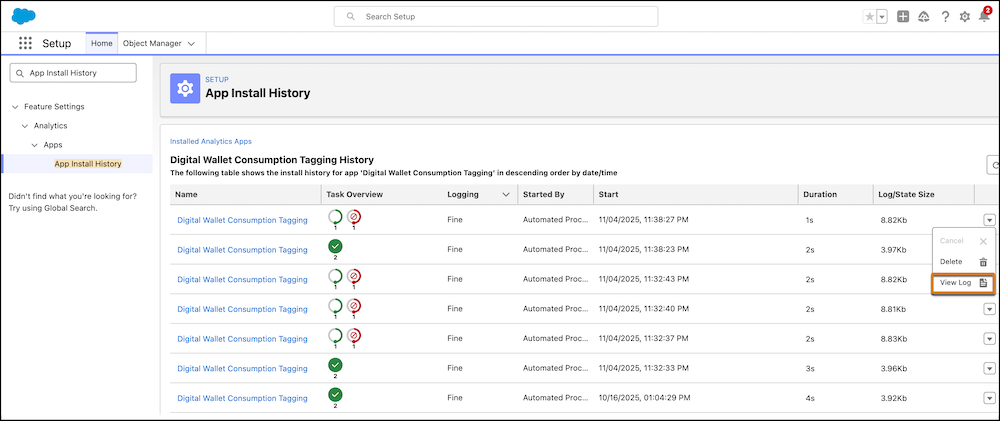Open the Trailhead guidance icon

pyautogui.click(x=923, y=17)
